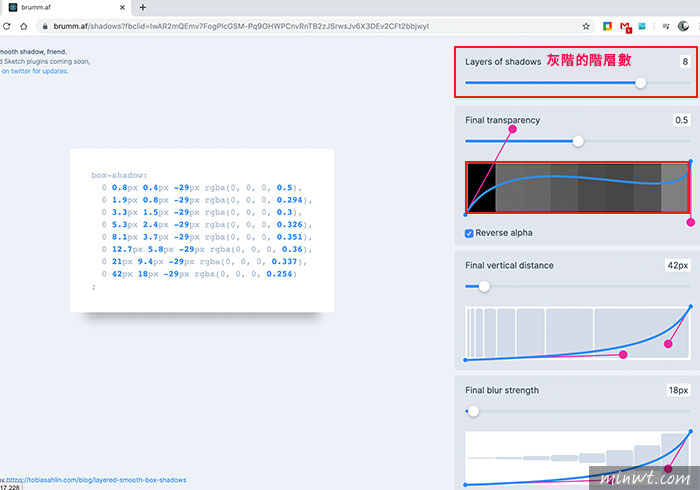
Task: Click the Final vertical distance slider handle
Action: 484,287
